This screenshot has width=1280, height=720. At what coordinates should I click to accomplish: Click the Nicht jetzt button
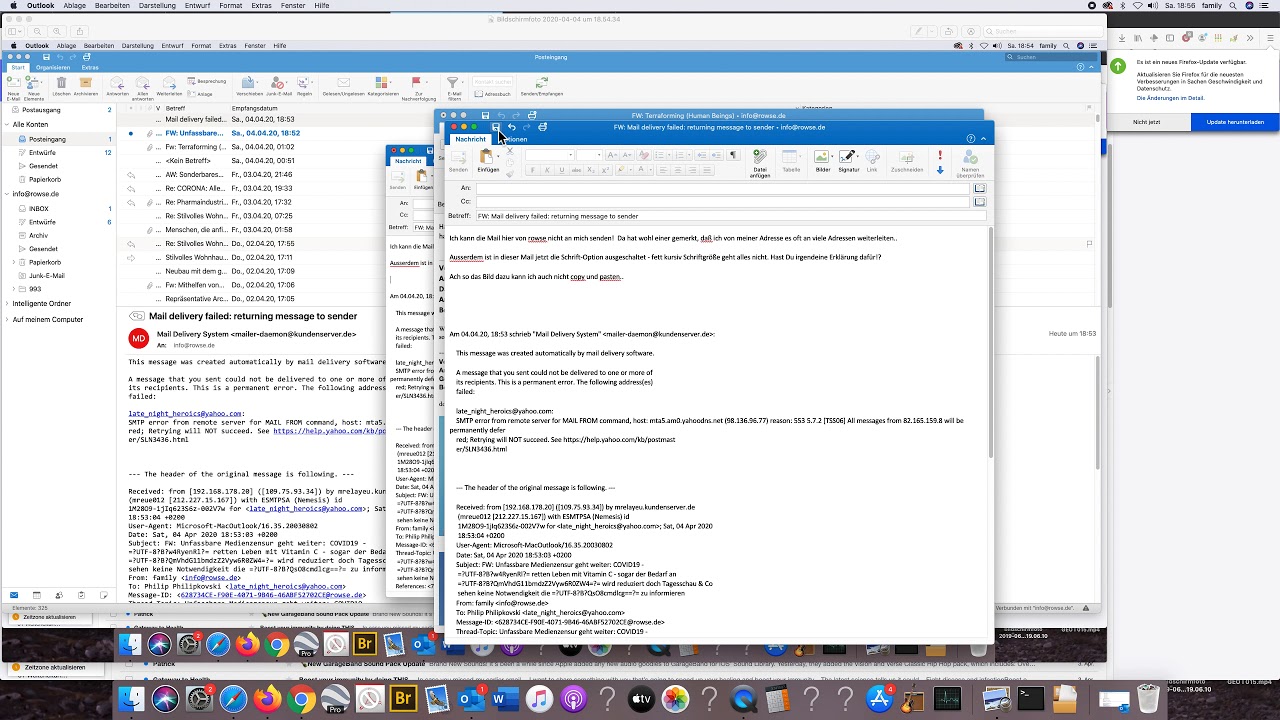click(x=1146, y=122)
